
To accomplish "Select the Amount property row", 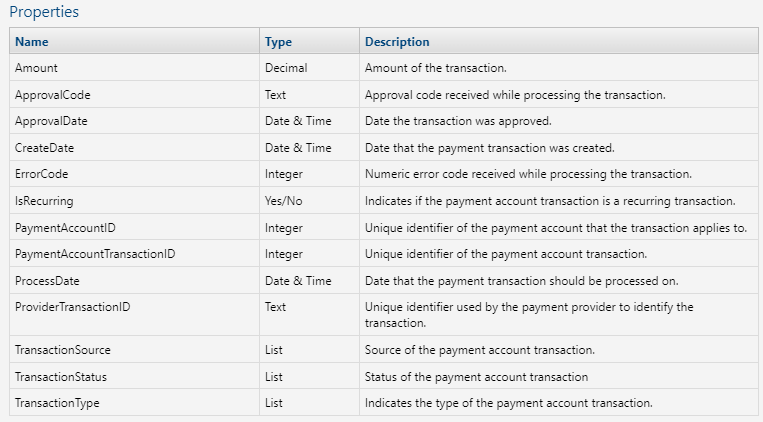I will tap(36, 68).
